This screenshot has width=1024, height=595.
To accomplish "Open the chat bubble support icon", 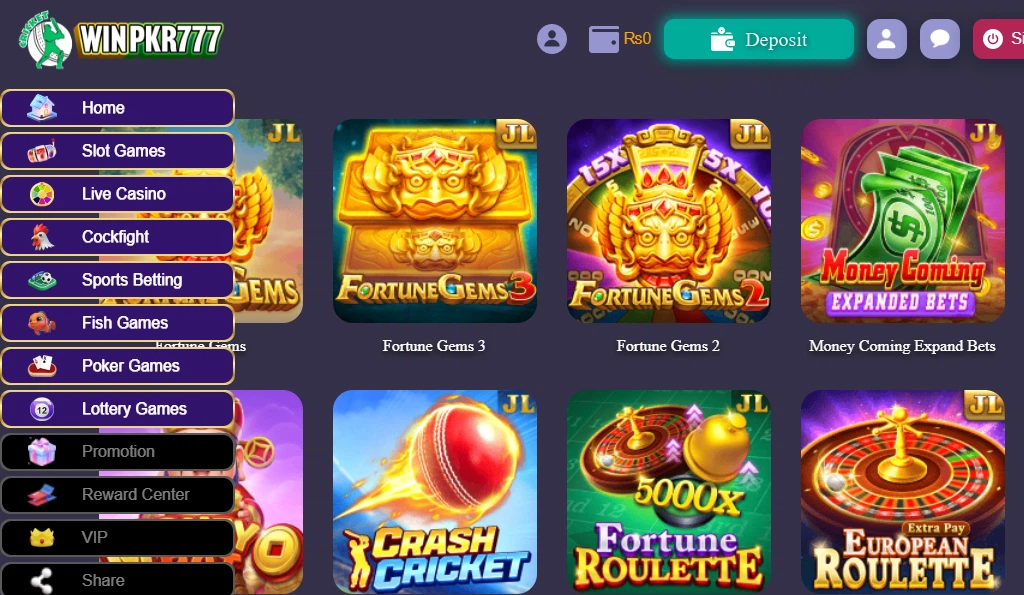I will (x=940, y=39).
